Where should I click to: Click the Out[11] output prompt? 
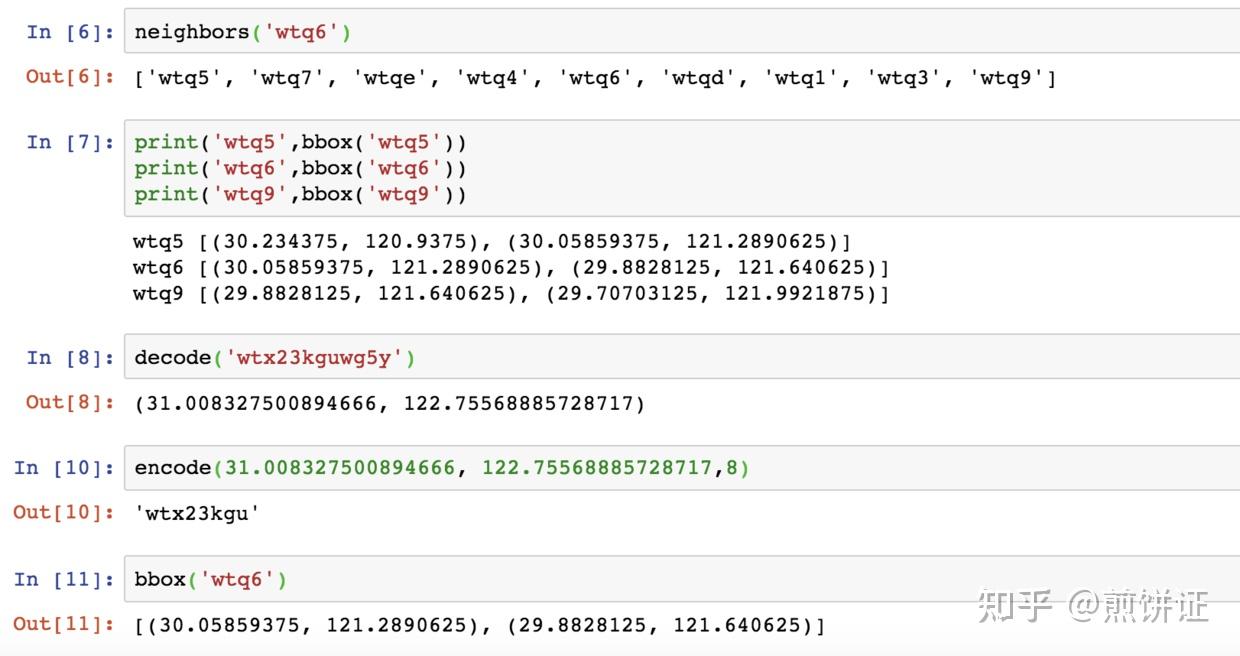click(64, 625)
